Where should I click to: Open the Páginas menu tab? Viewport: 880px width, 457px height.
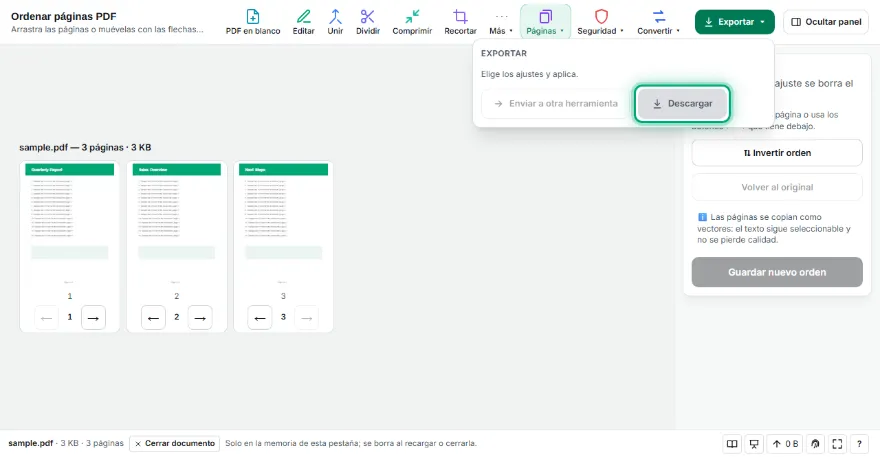pyautogui.click(x=545, y=22)
